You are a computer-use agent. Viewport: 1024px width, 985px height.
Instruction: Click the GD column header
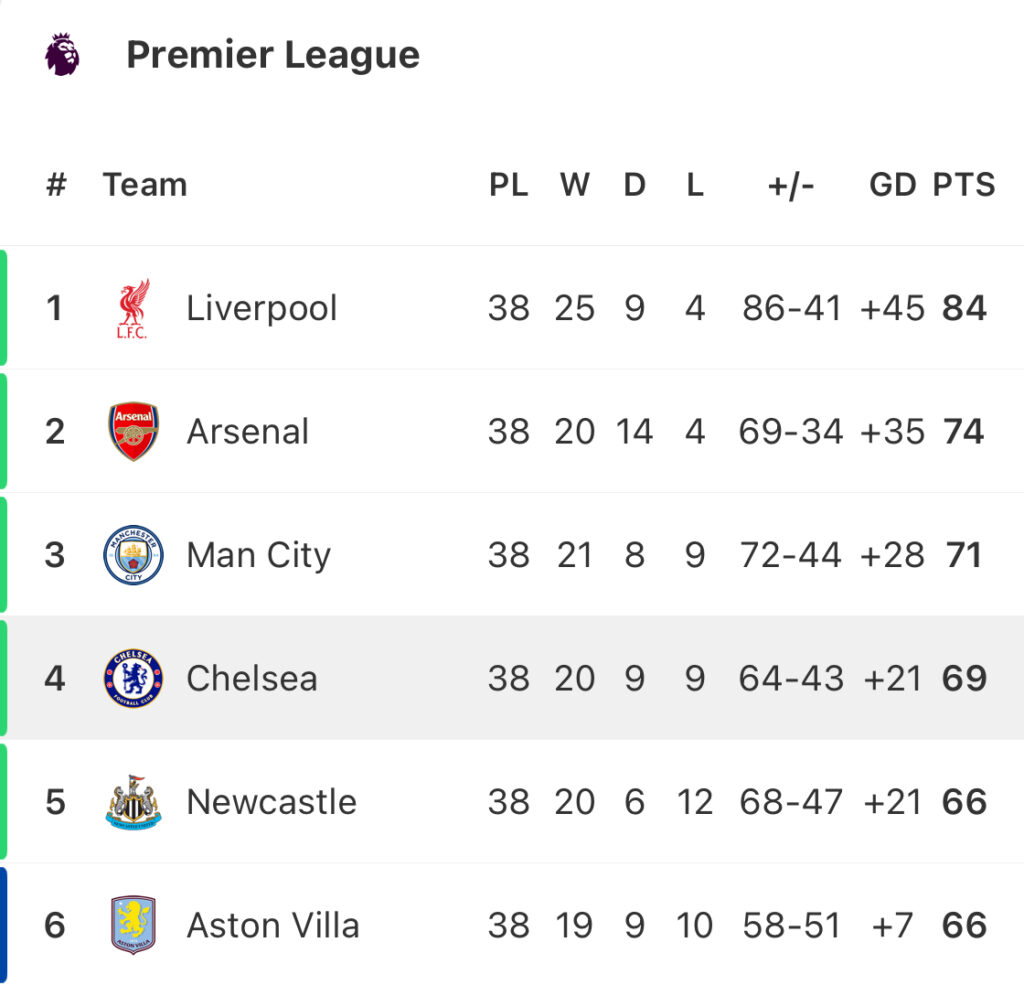point(893,185)
